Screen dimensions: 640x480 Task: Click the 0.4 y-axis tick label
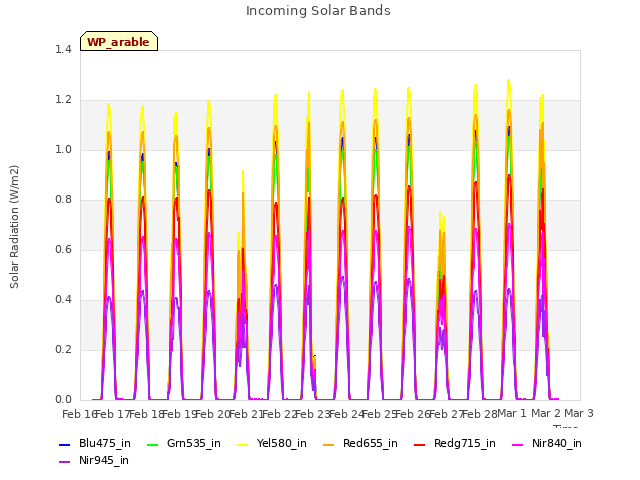[63, 300]
